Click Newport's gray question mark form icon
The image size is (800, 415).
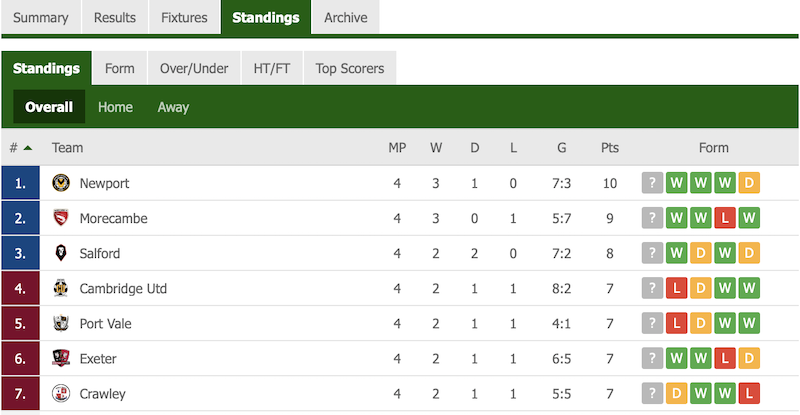(x=652, y=183)
